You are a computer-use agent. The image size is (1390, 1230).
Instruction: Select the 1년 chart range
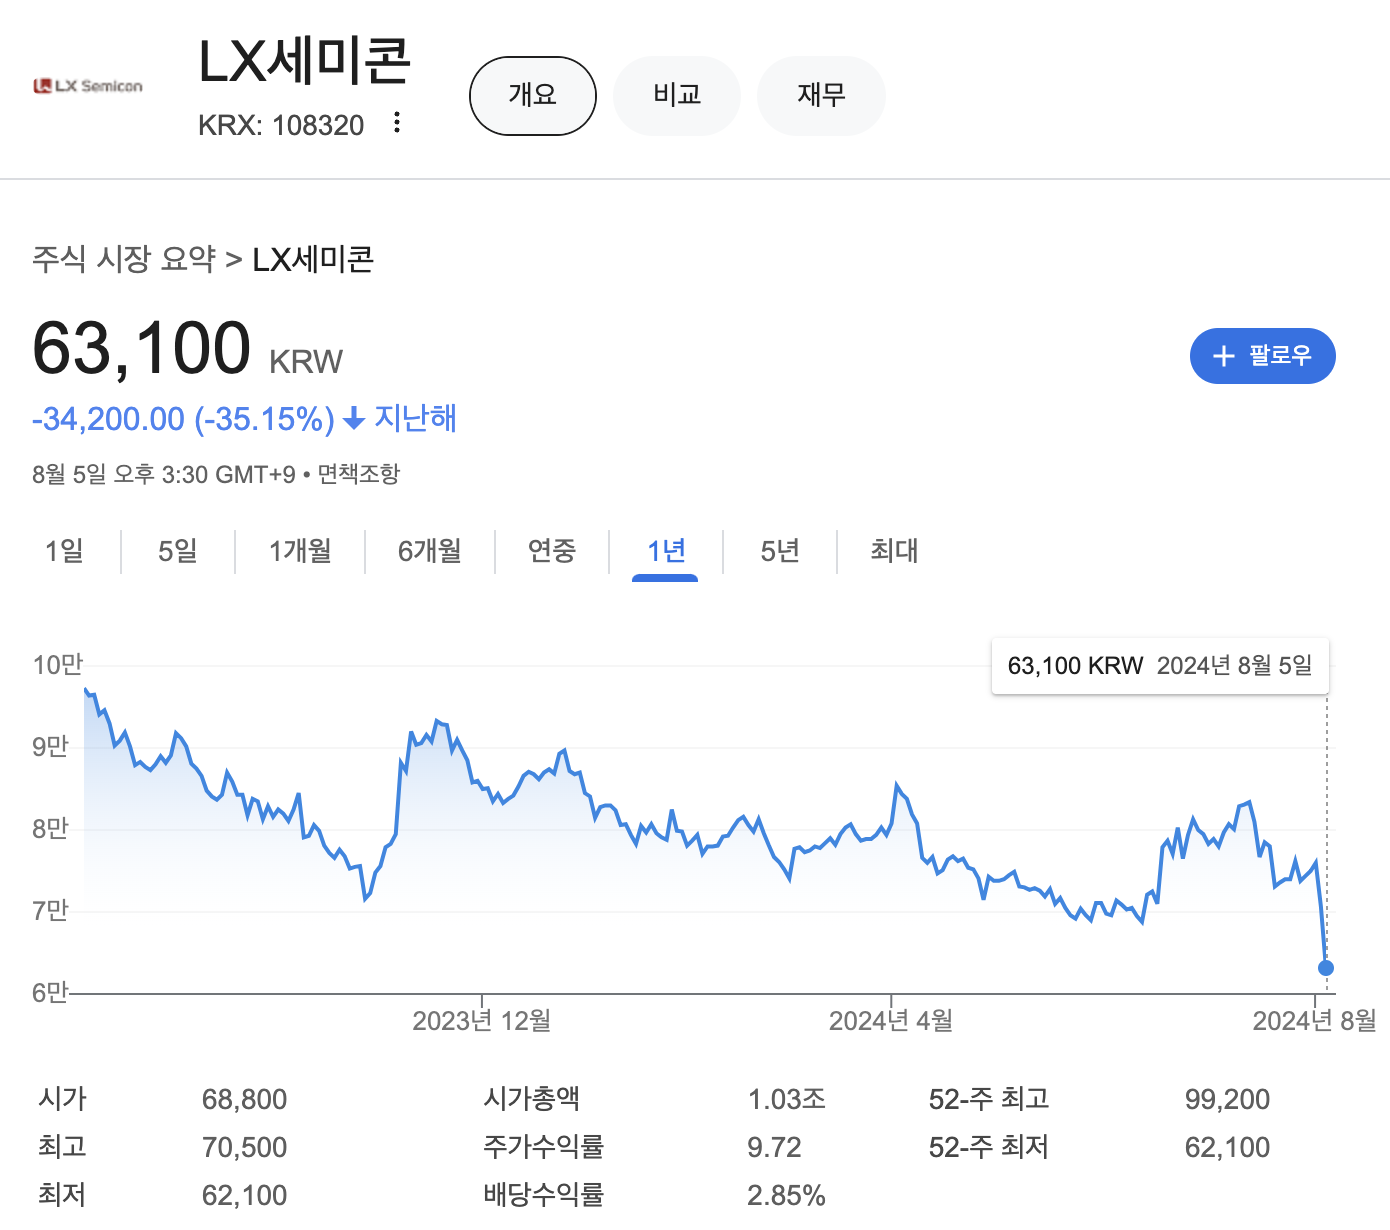click(666, 551)
